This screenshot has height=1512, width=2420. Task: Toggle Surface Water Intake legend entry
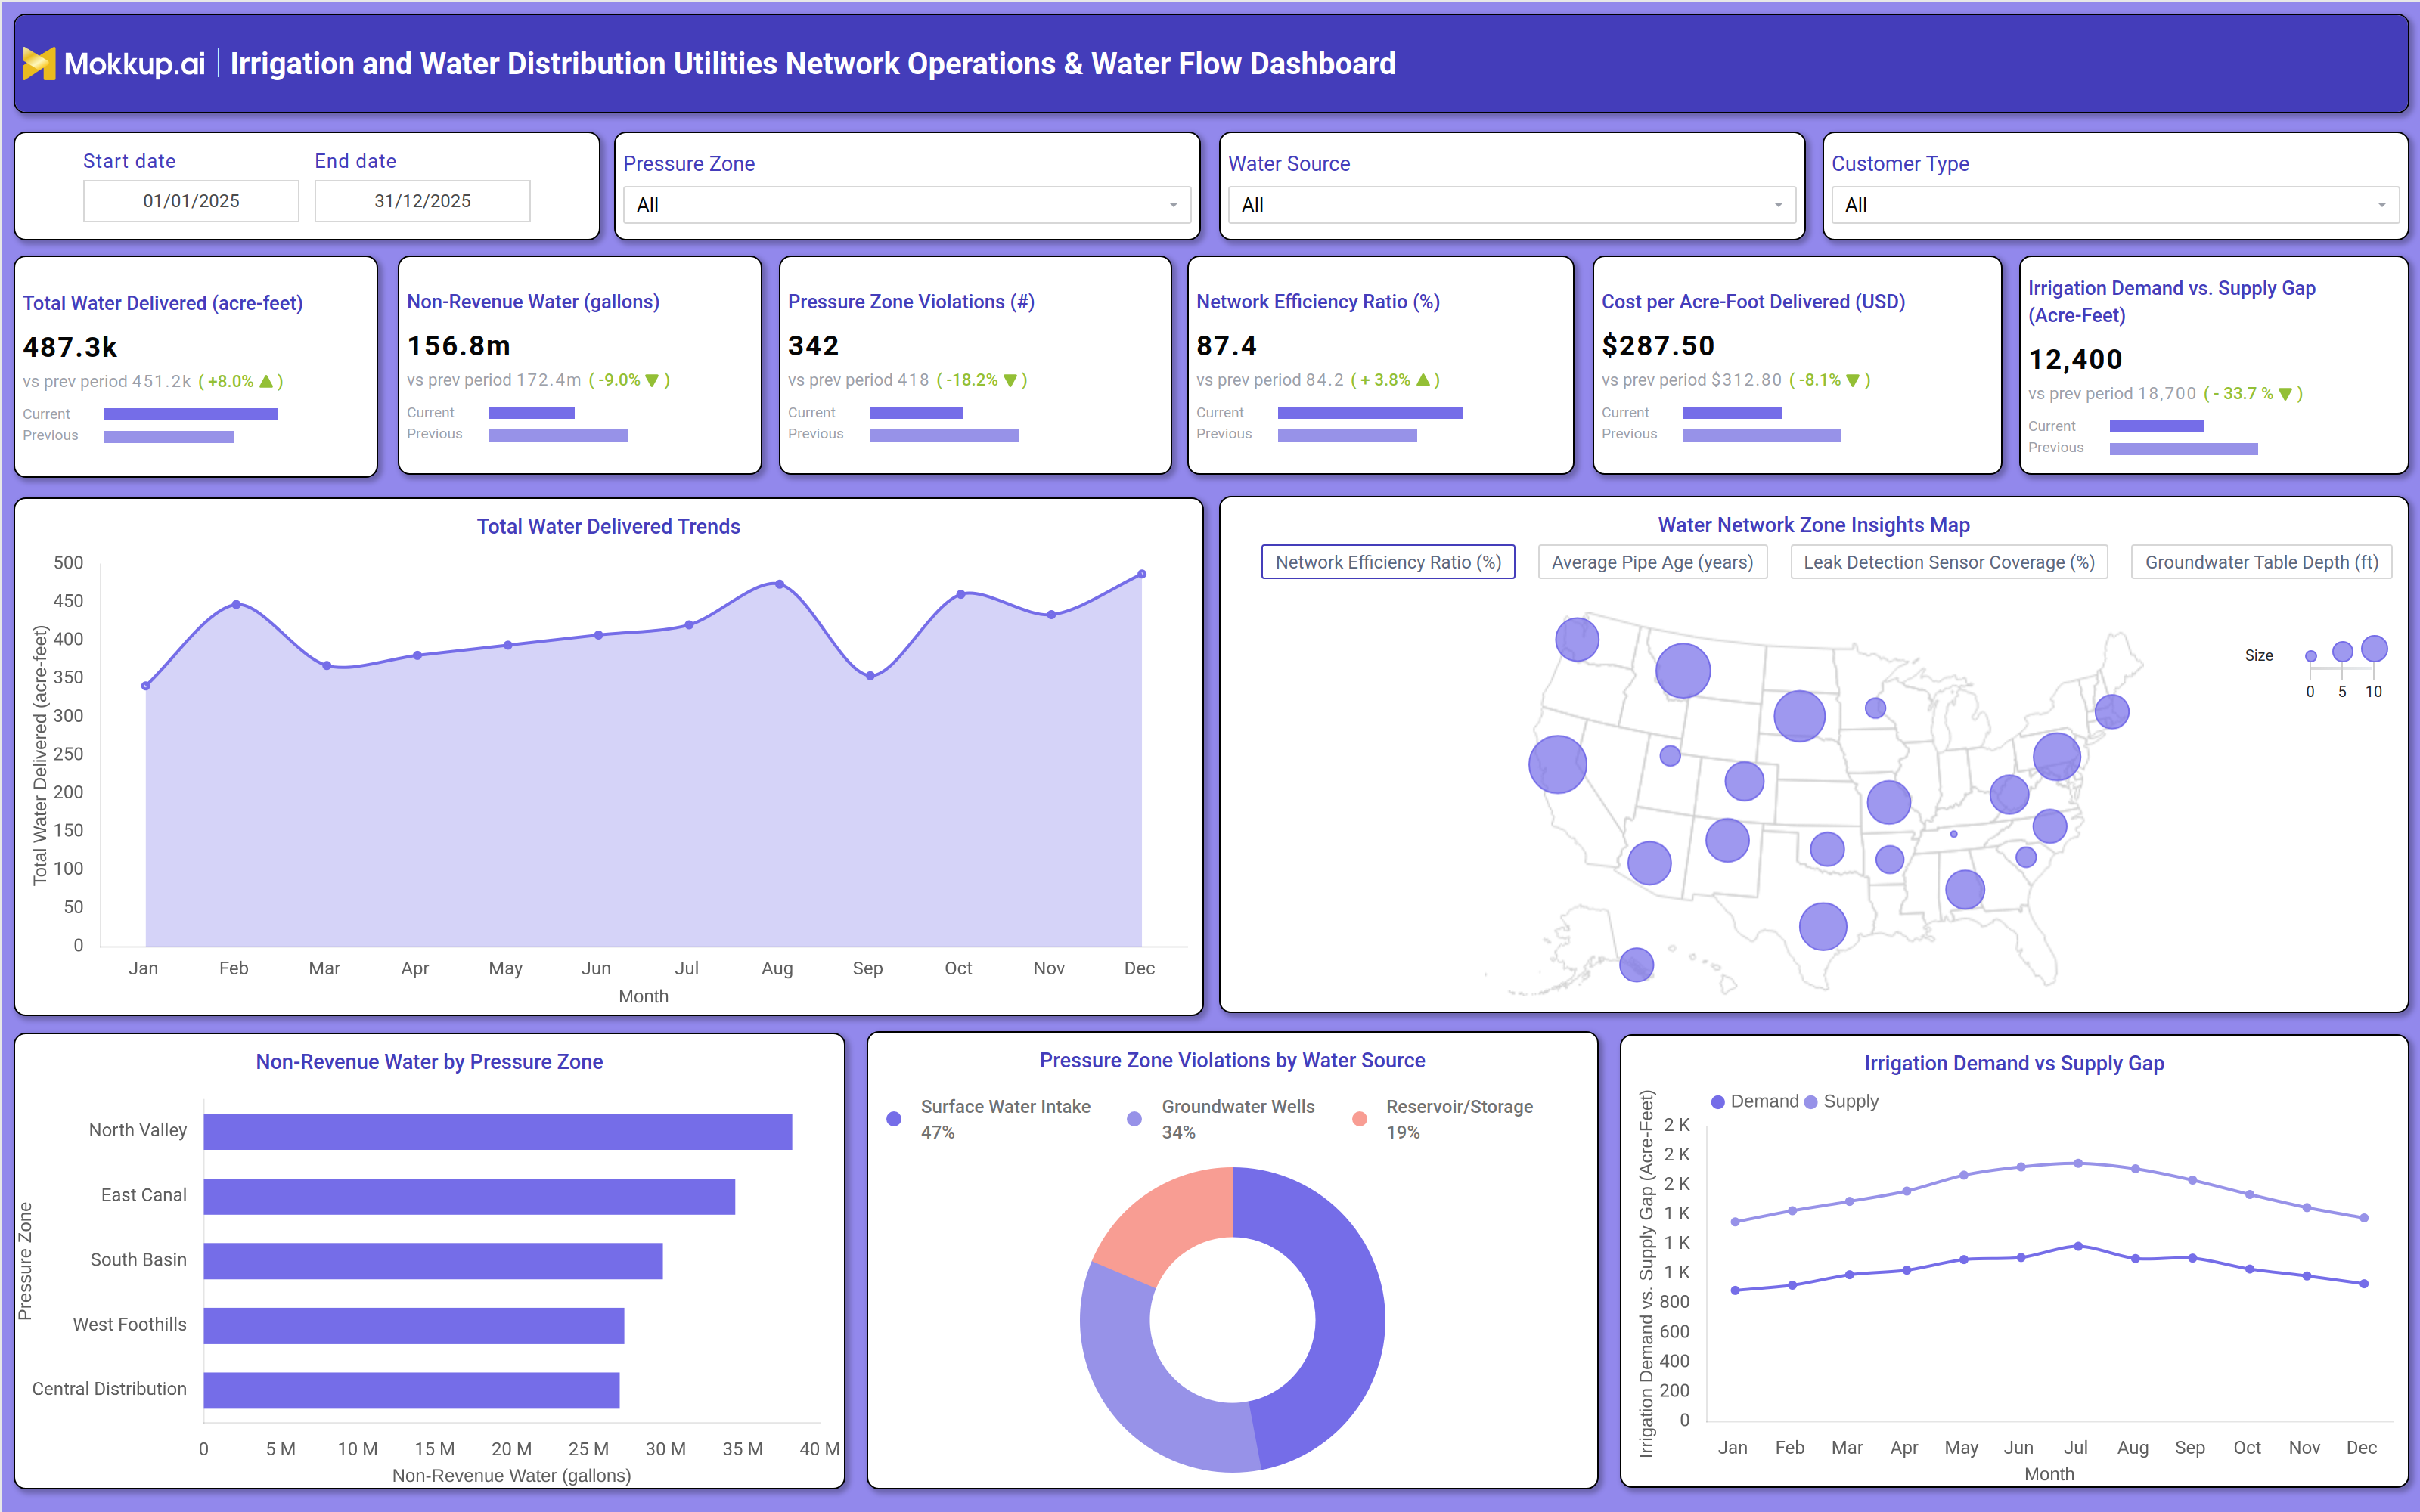pos(989,1119)
